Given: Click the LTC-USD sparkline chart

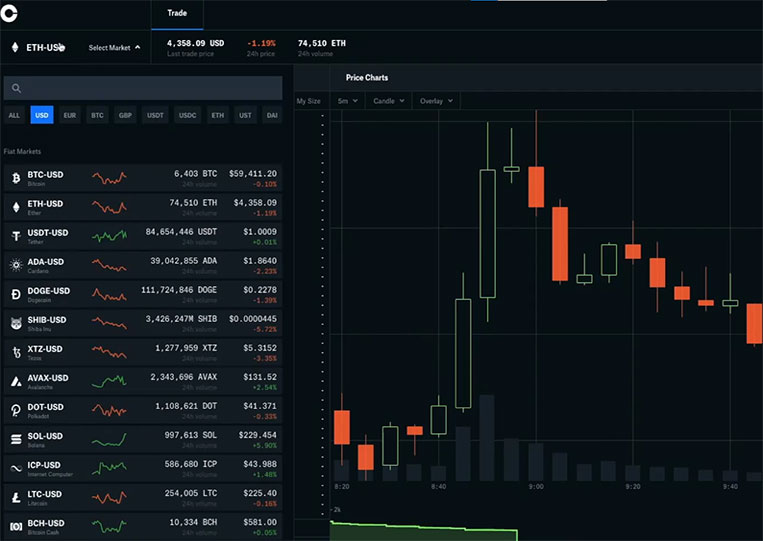Looking at the screenshot, I should click(109, 498).
